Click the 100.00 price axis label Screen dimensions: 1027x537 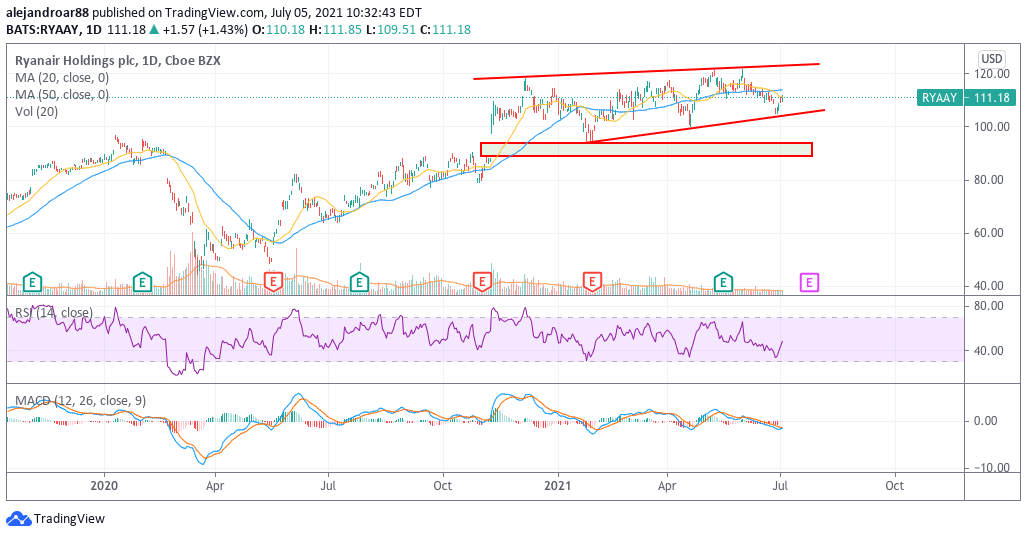click(x=992, y=126)
